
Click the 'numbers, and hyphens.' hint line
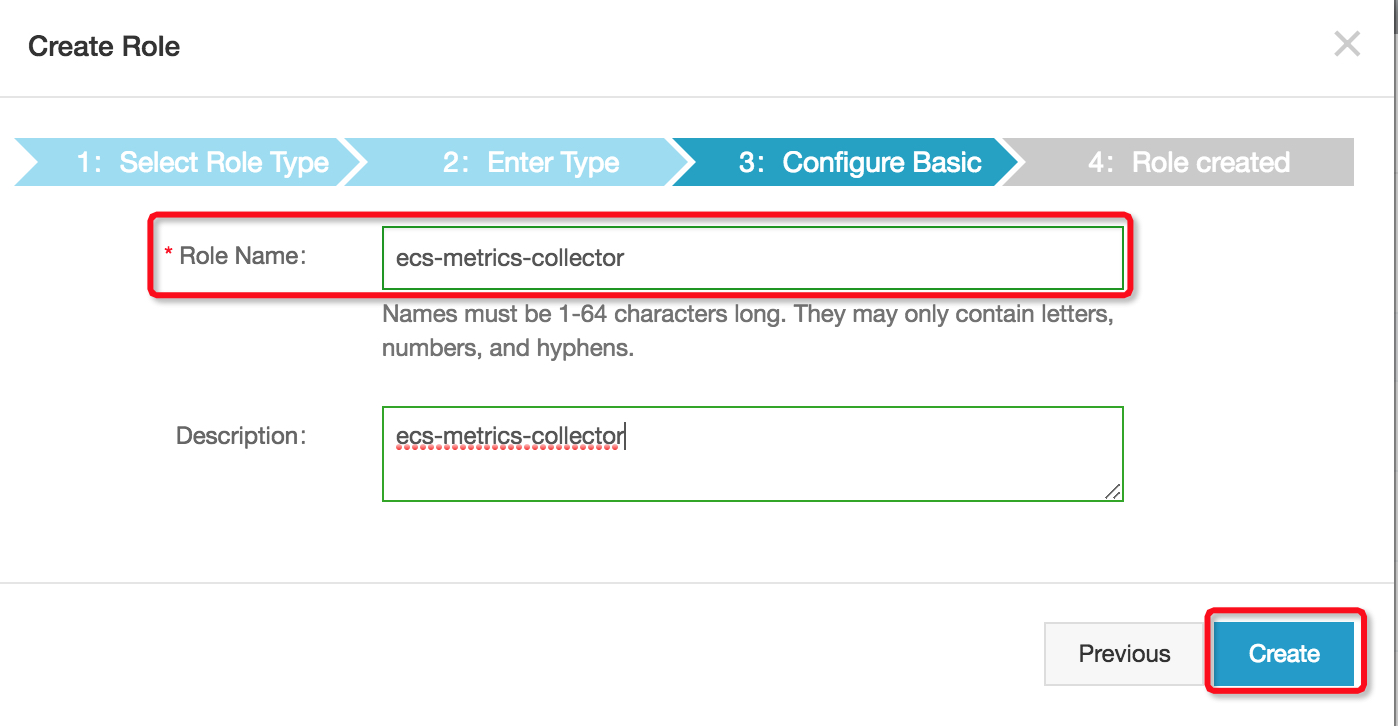(x=508, y=350)
